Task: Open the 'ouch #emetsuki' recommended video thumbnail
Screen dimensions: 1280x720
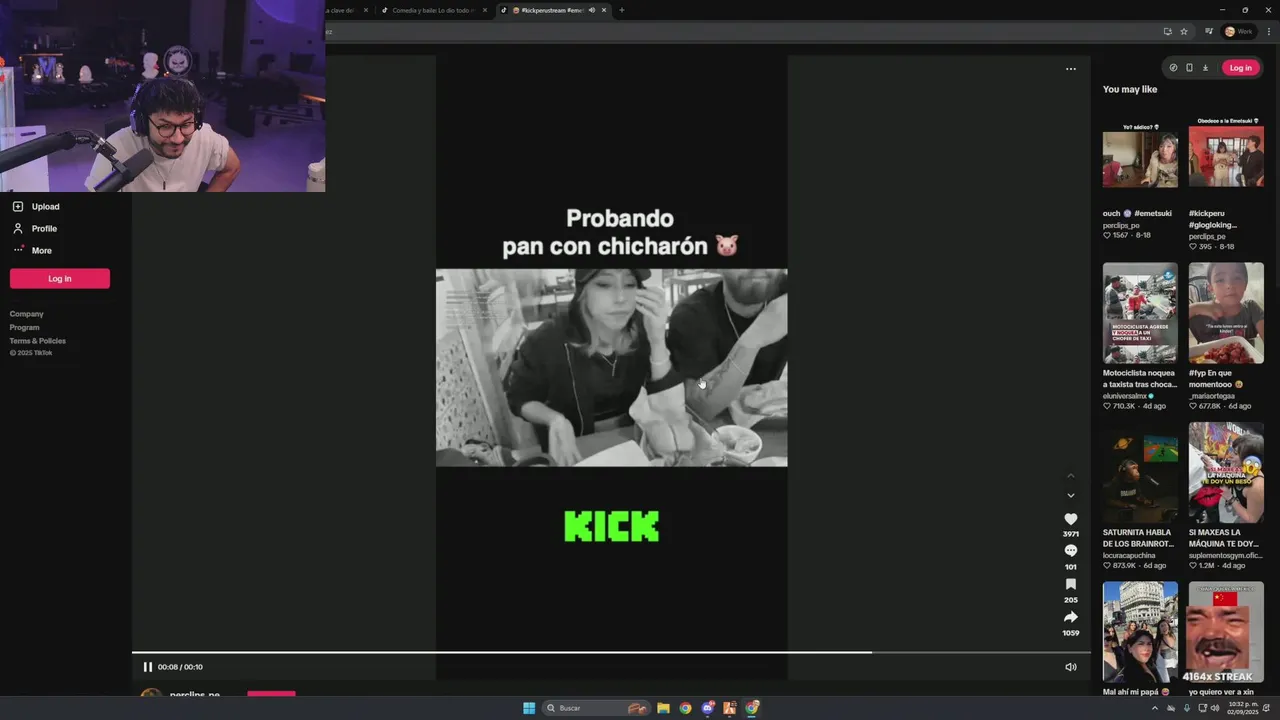Action: point(1140,153)
